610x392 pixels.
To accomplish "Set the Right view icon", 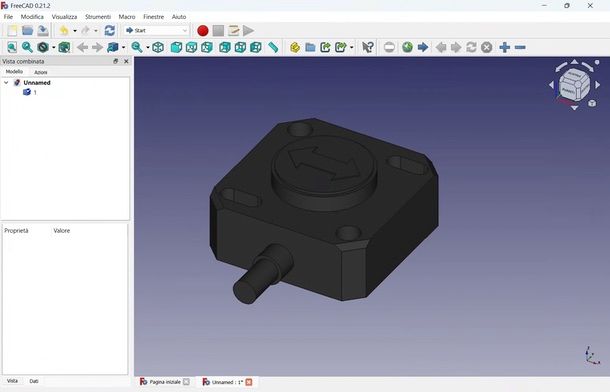I will [207, 47].
